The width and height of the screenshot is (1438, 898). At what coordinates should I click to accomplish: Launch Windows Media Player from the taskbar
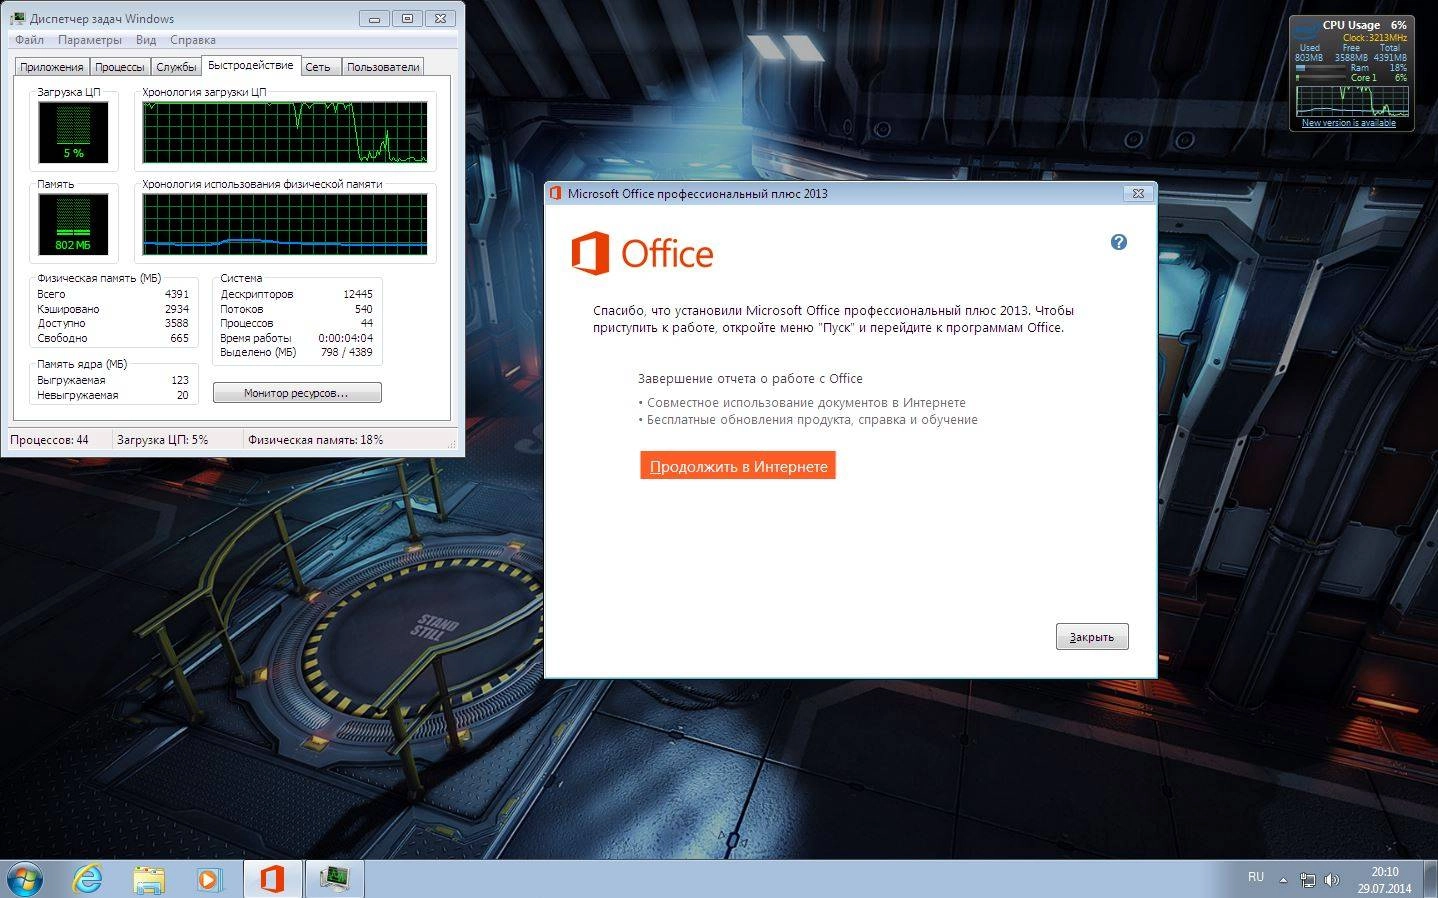(209, 879)
